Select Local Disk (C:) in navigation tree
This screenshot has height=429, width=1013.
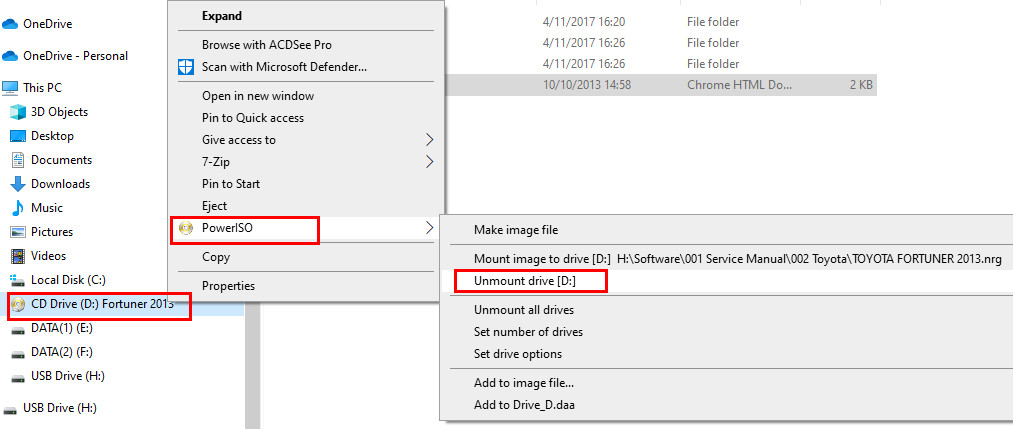[x=68, y=280]
